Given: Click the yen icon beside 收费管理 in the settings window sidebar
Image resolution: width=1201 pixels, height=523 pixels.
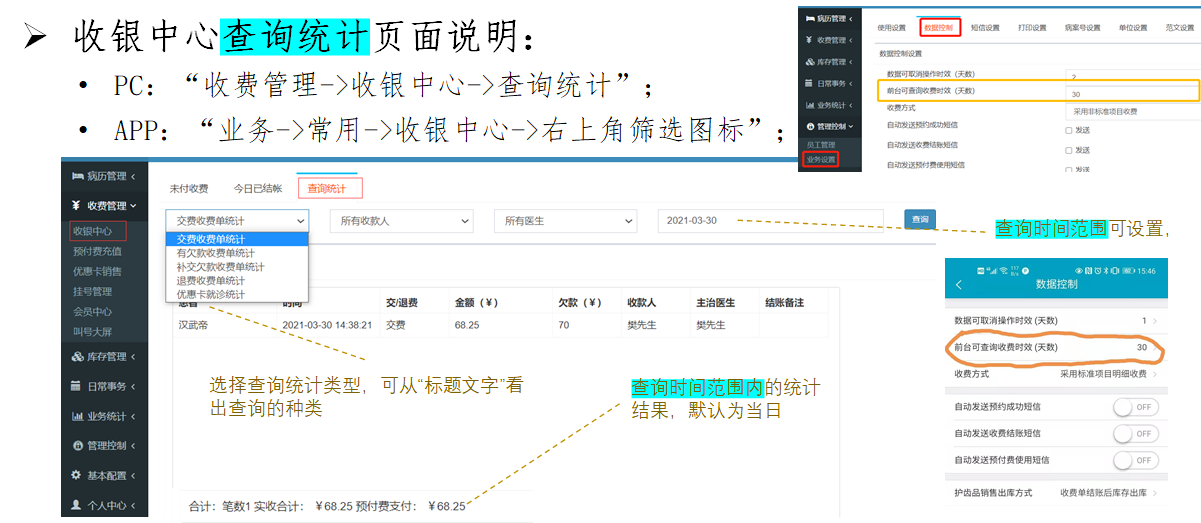Looking at the screenshot, I should pyautogui.click(x=810, y=40).
